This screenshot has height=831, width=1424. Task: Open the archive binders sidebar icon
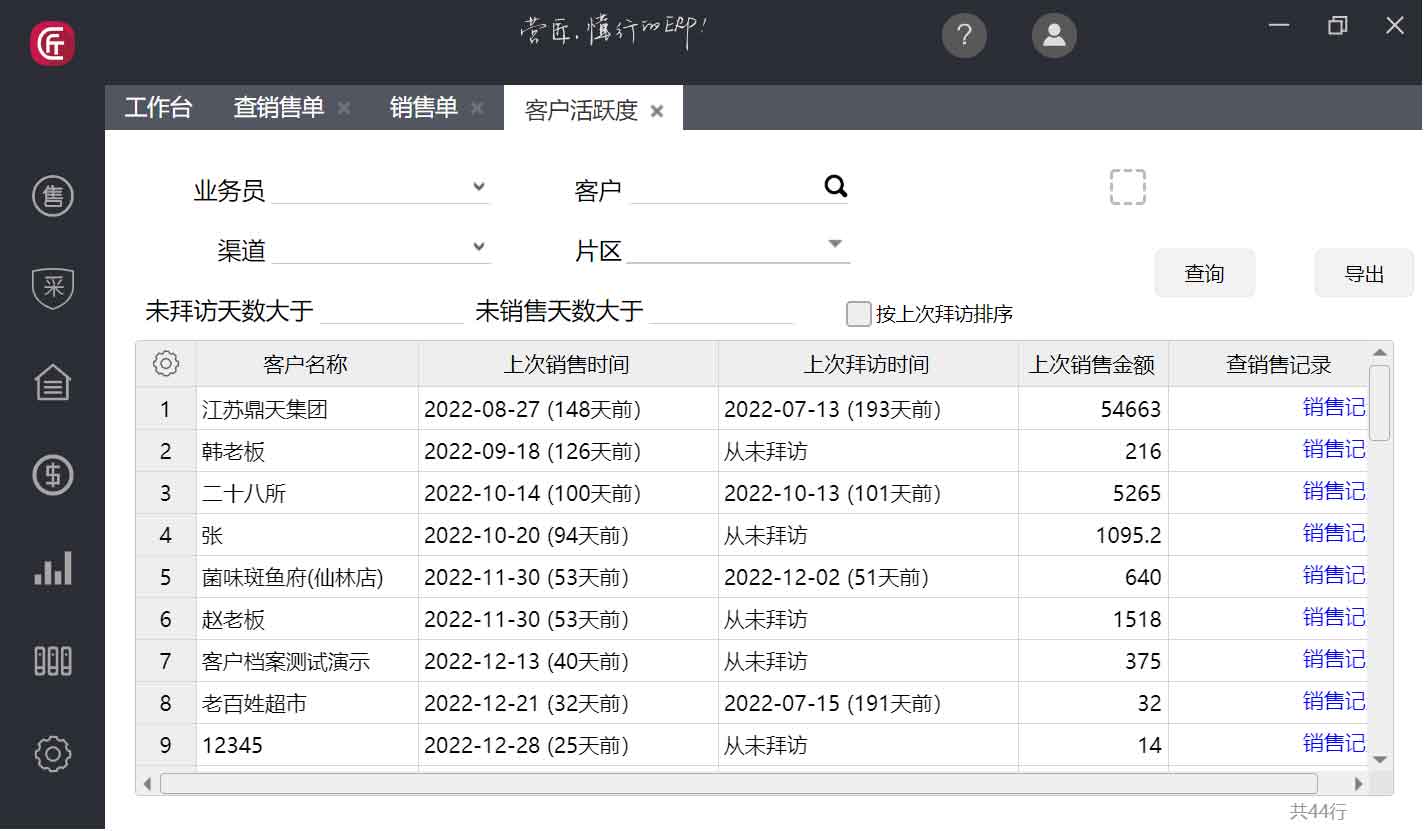pos(52,661)
